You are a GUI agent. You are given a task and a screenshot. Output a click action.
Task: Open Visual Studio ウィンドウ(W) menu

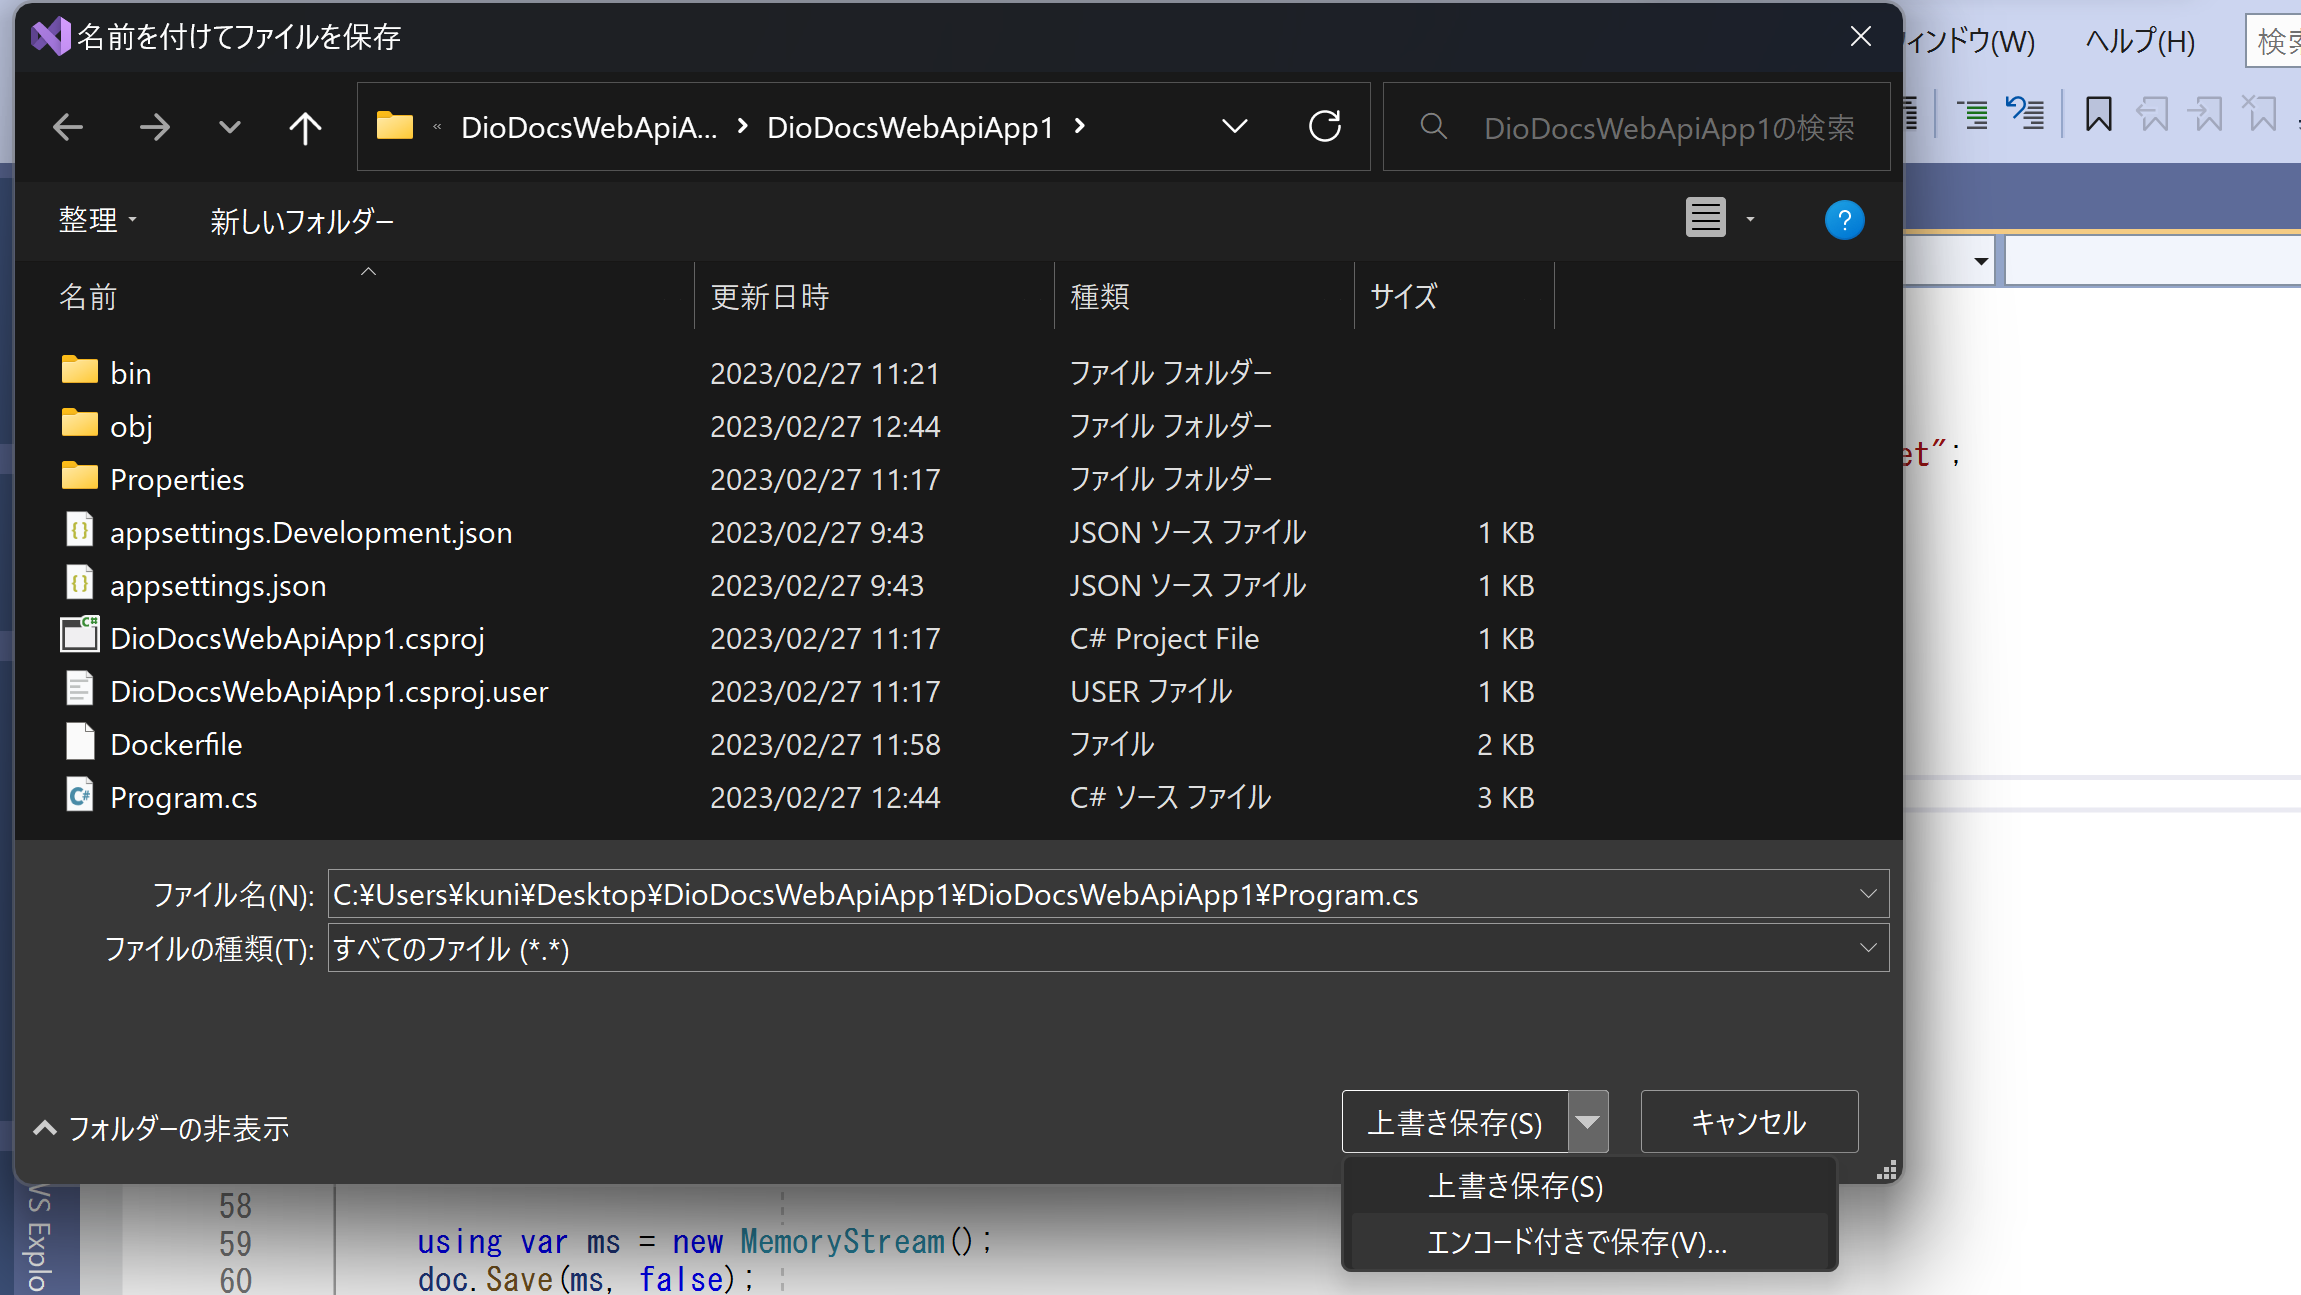pos(1970,41)
